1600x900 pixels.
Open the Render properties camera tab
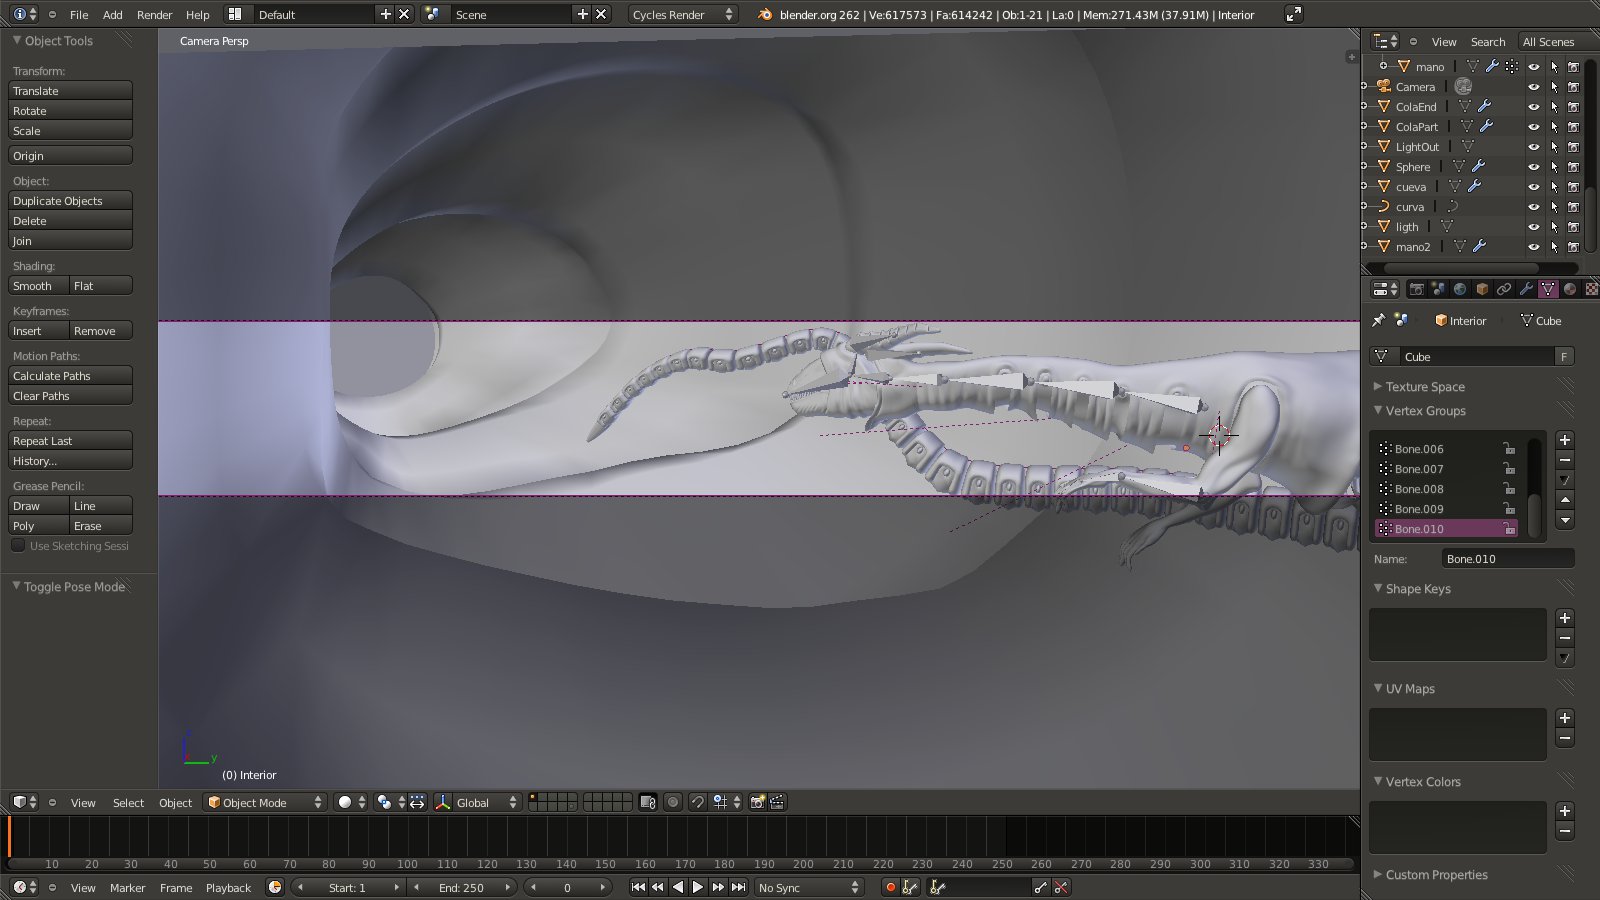click(x=1416, y=289)
